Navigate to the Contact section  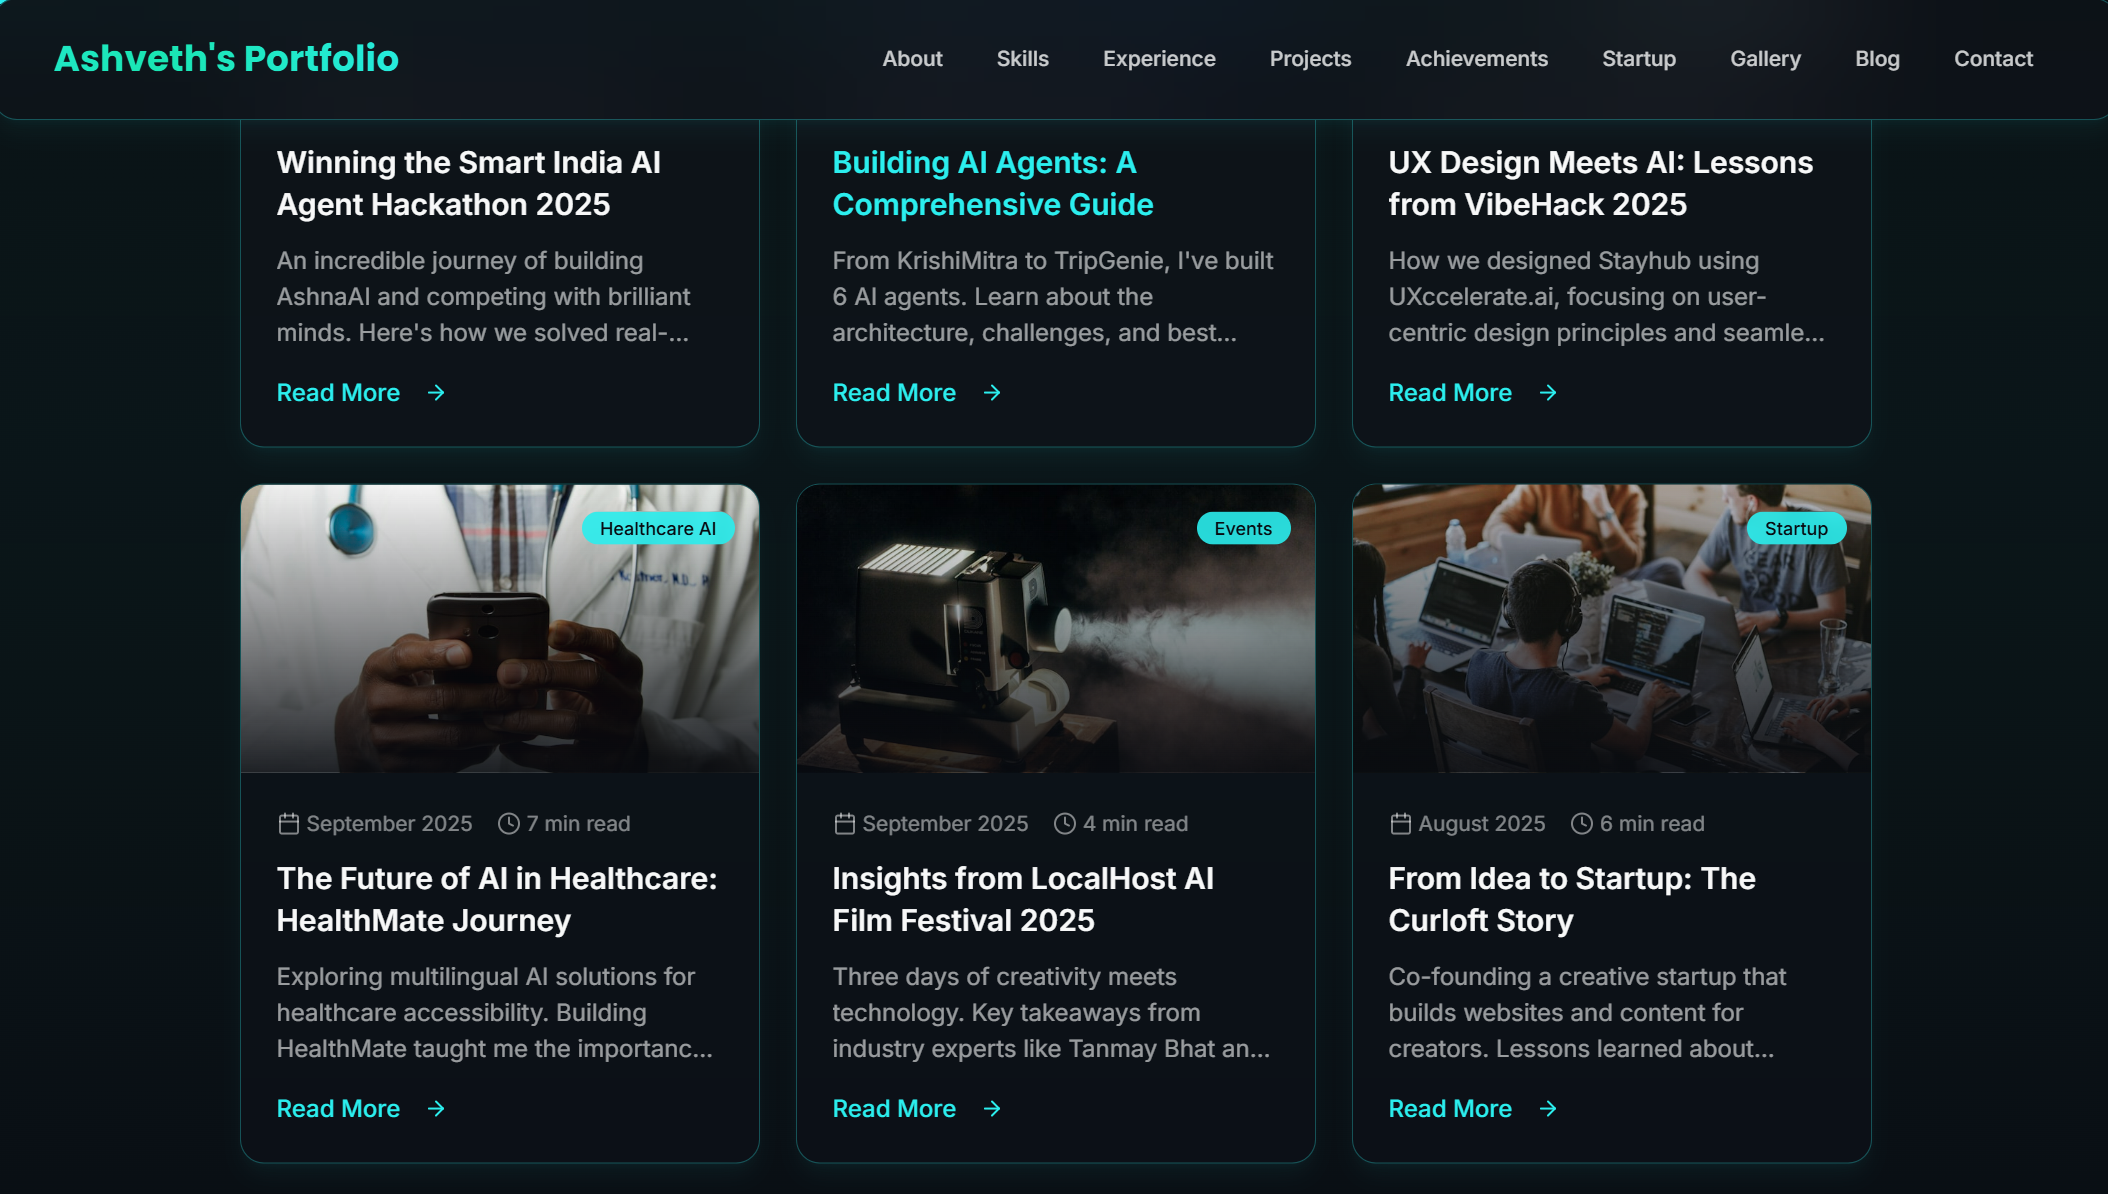click(1993, 59)
